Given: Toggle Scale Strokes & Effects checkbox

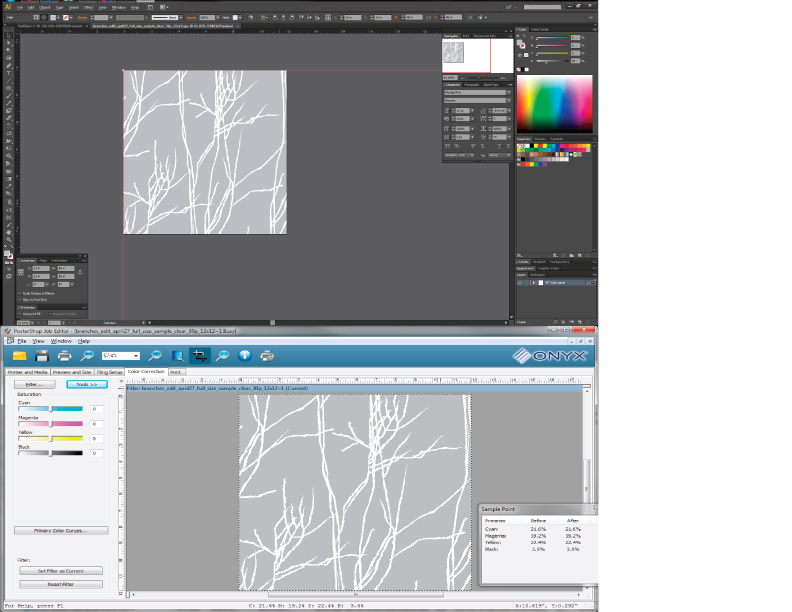Looking at the screenshot, I should point(20,293).
